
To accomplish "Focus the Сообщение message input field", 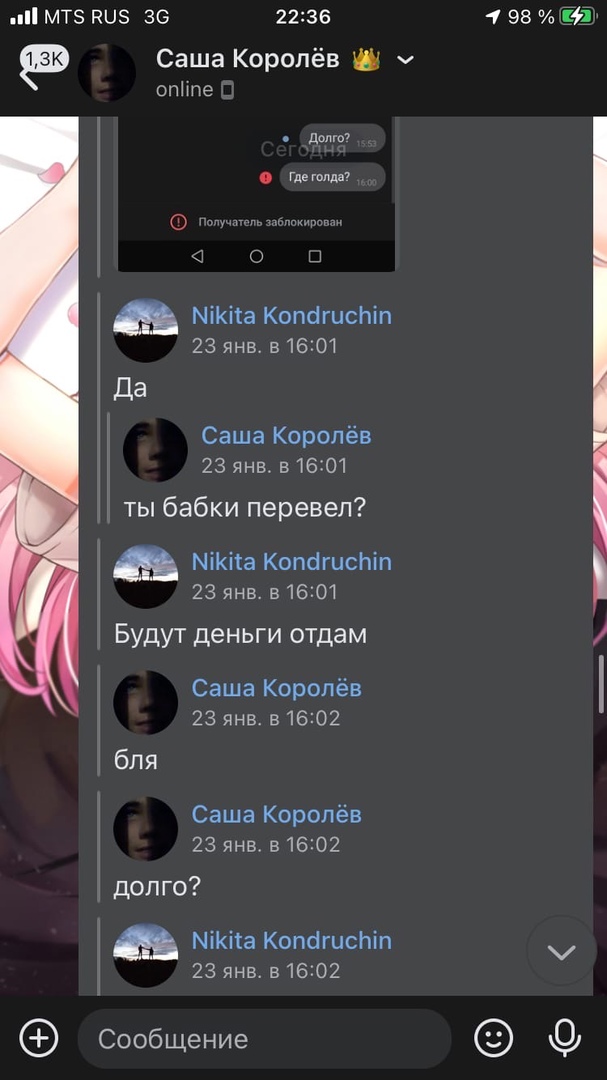I will click(x=265, y=1038).
